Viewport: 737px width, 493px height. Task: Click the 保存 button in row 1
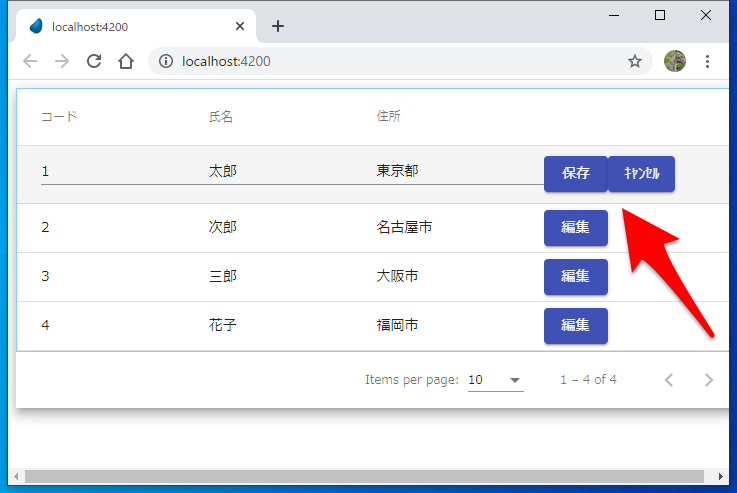point(575,173)
